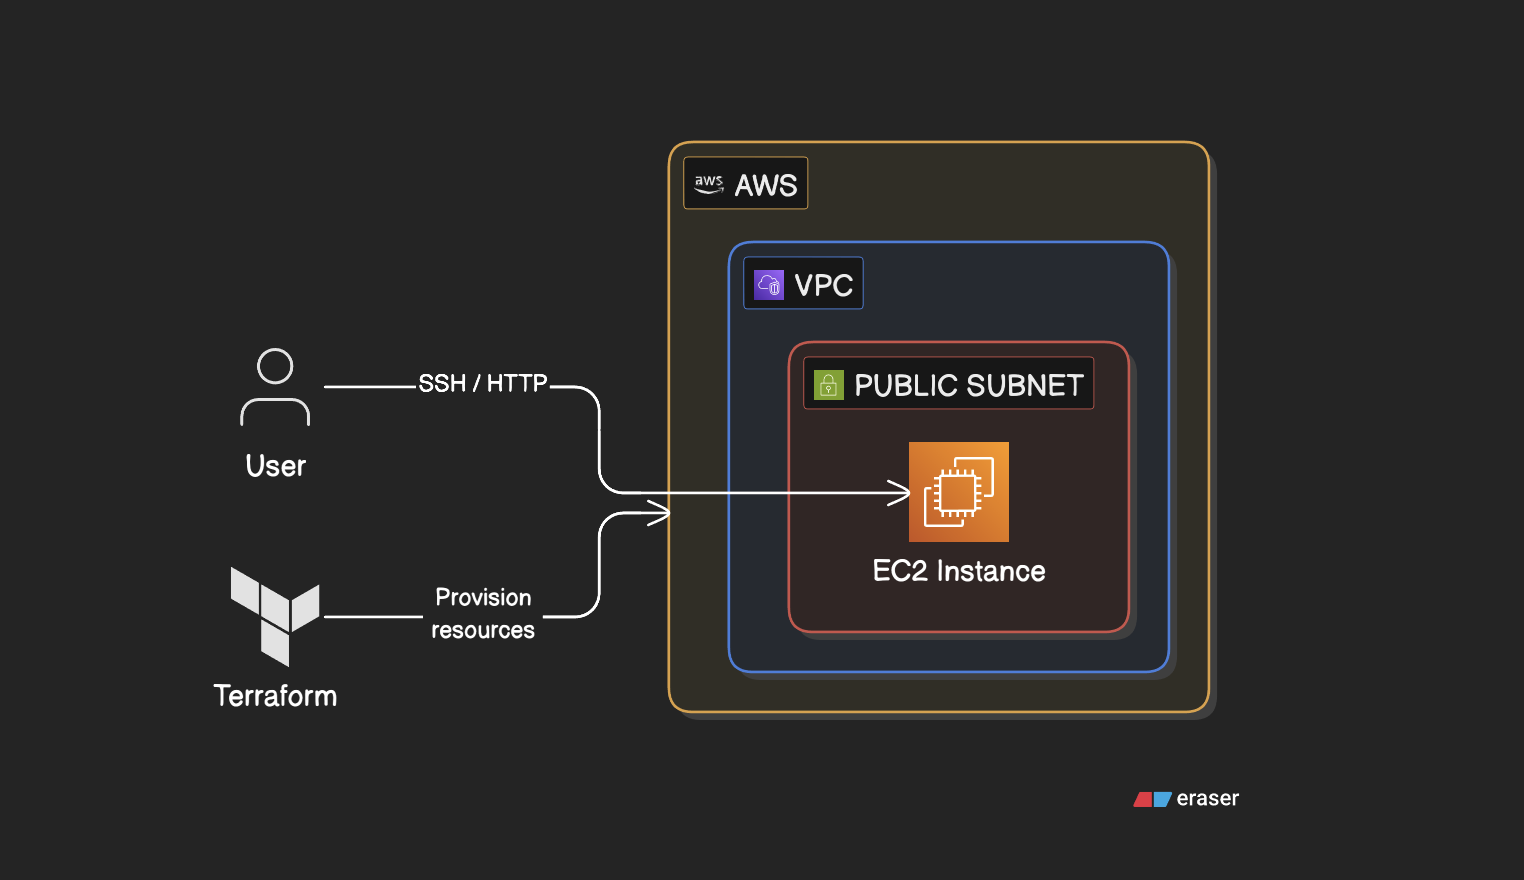Select the orange EC2 Instance chip icon
Viewport: 1524px width, 880px height.
coord(958,491)
